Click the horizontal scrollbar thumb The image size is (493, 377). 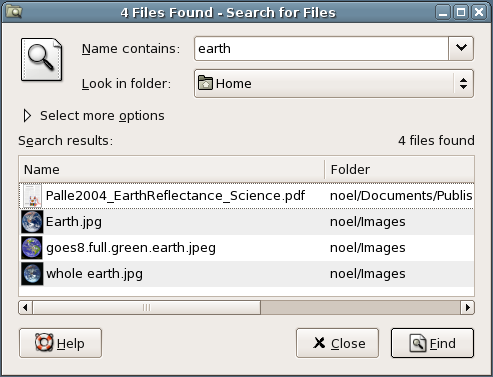[x=146, y=307]
